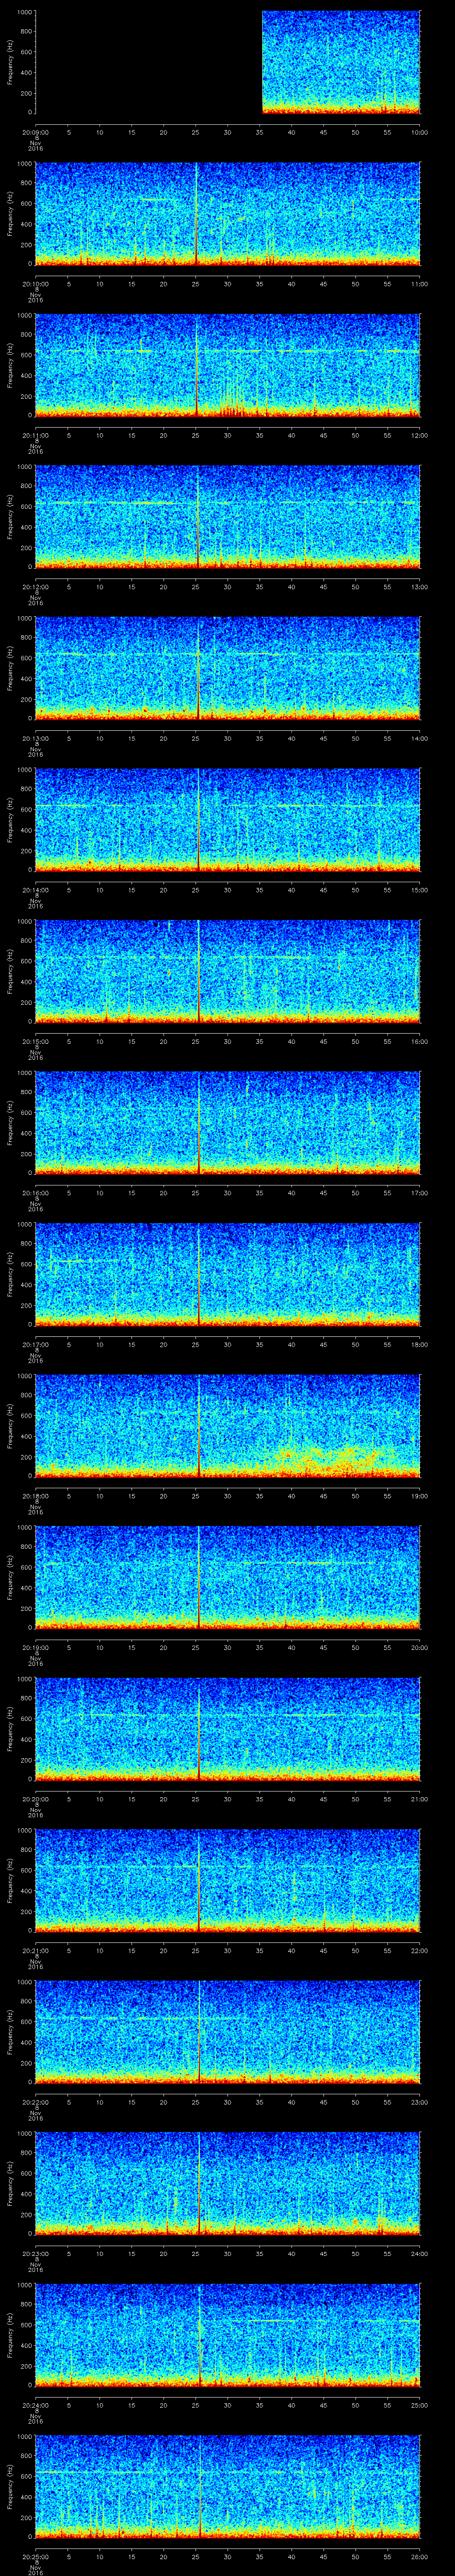Select the spectrogram panel starting at 20:11:00
This screenshot has width=455, height=2576.
pos(228,365)
